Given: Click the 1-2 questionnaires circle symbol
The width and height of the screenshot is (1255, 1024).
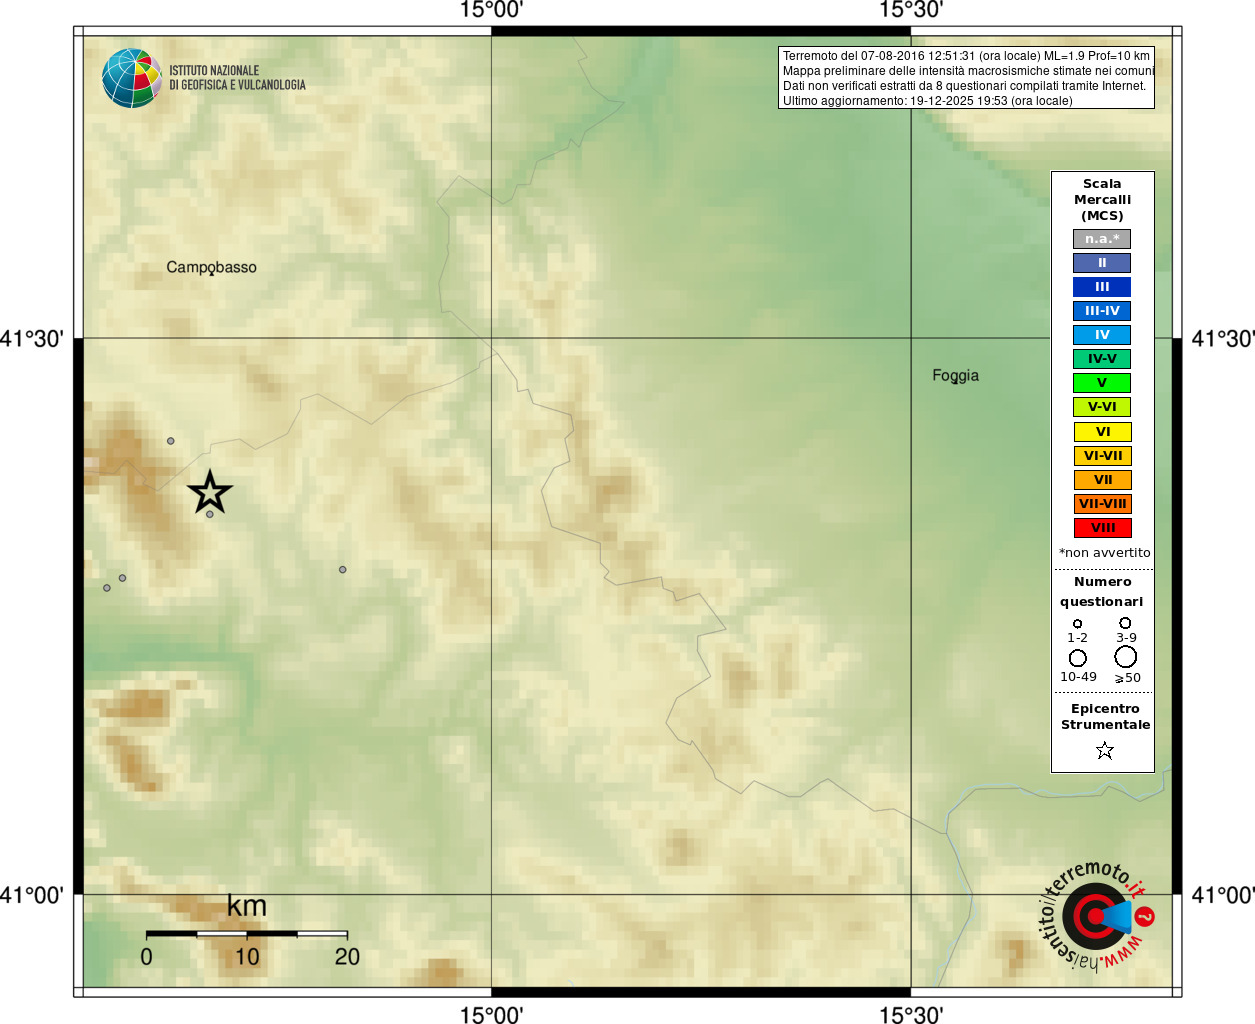Looking at the screenshot, I should (1077, 624).
